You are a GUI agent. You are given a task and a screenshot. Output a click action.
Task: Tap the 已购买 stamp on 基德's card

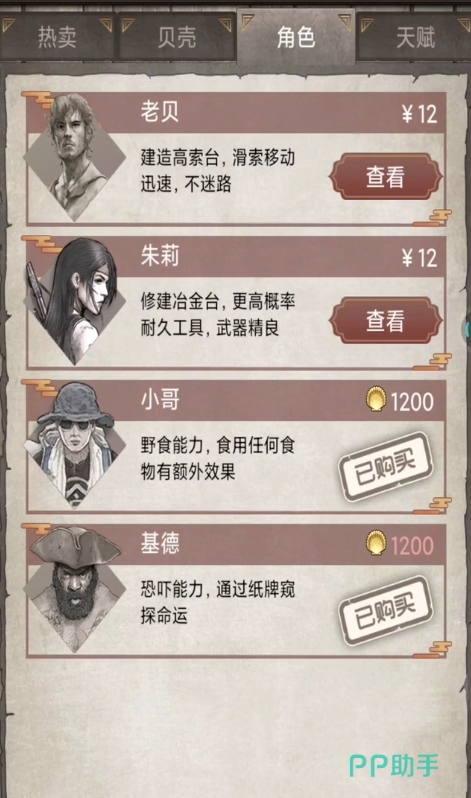(x=385, y=610)
